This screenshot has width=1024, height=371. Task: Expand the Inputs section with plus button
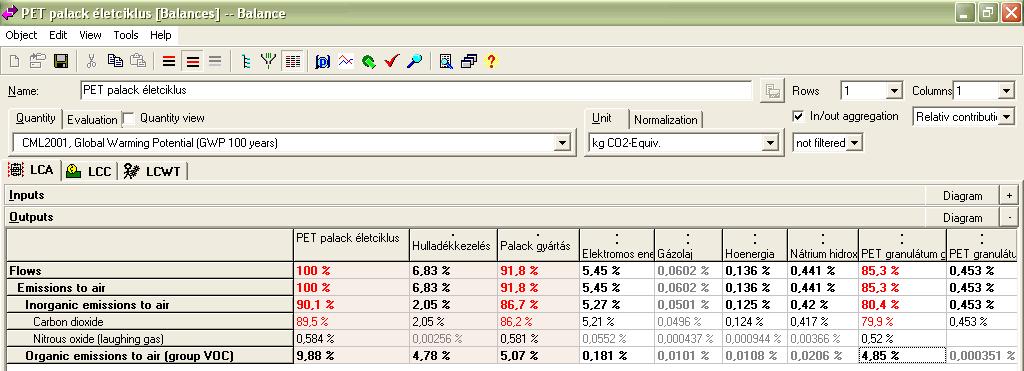point(1009,195)
